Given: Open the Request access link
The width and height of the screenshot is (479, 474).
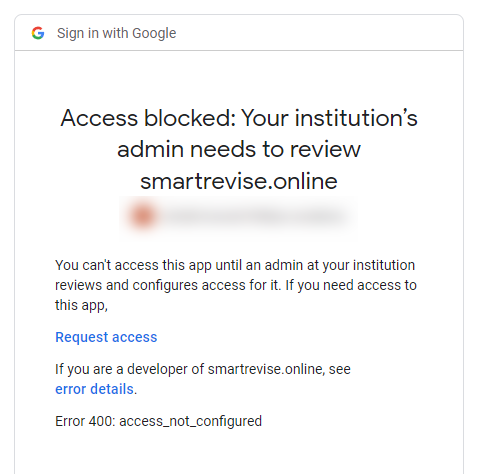Looking at the screenshot, I should pos(106,337).
